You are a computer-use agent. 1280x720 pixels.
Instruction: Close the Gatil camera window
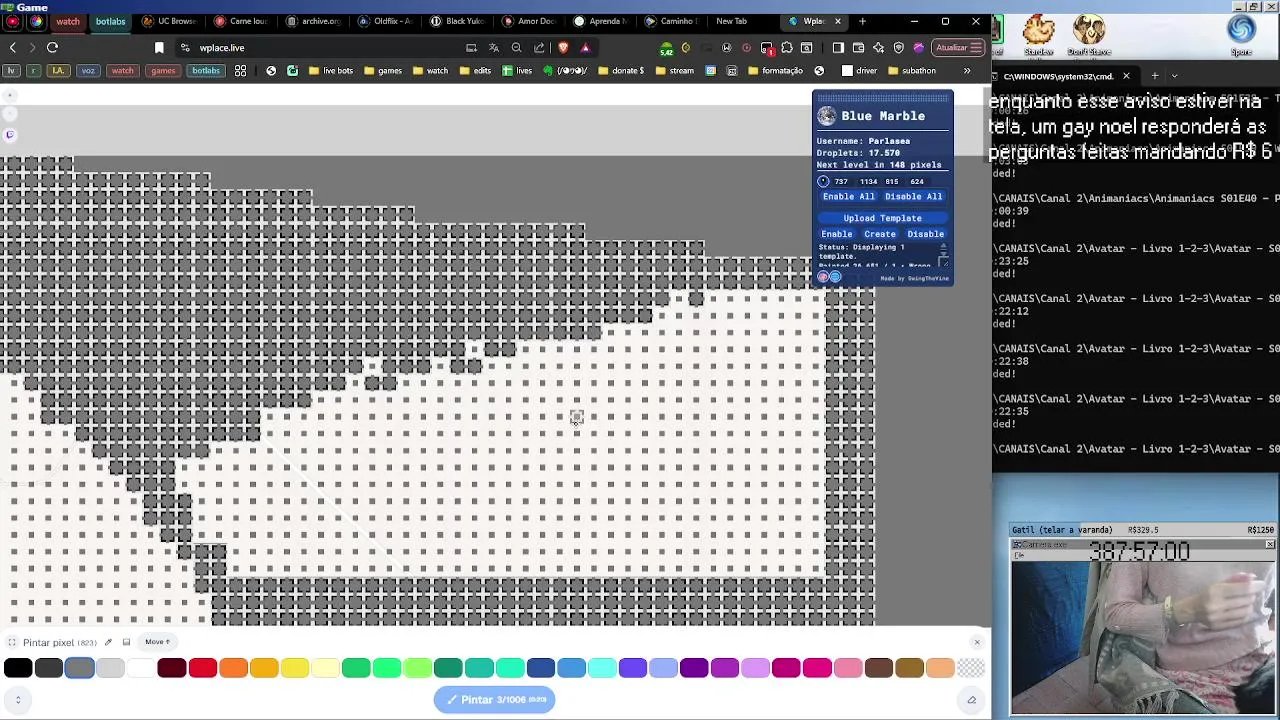[1270, 545]
